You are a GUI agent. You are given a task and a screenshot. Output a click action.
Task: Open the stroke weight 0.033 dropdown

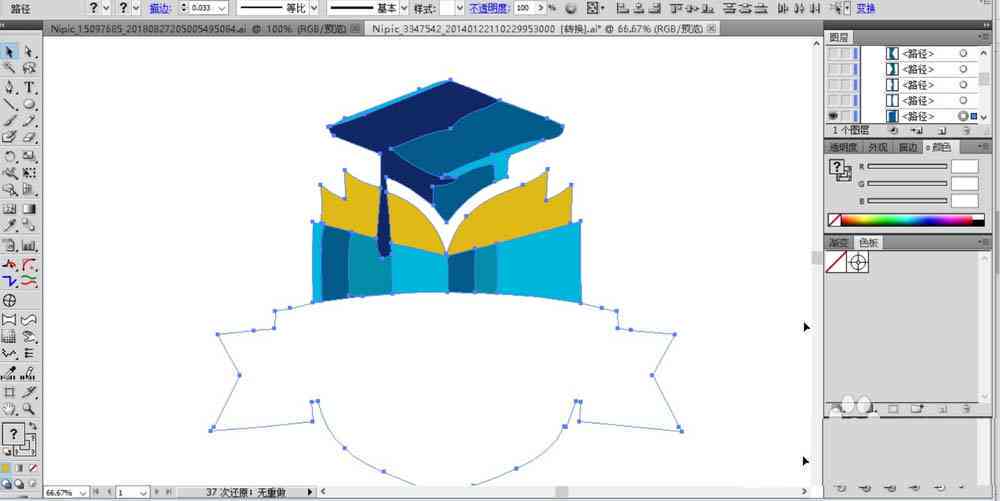222,8
